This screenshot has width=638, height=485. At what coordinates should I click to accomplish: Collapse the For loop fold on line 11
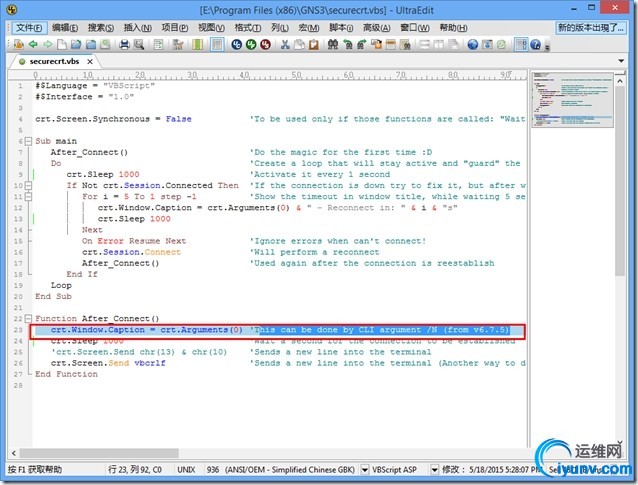point(28,197)
